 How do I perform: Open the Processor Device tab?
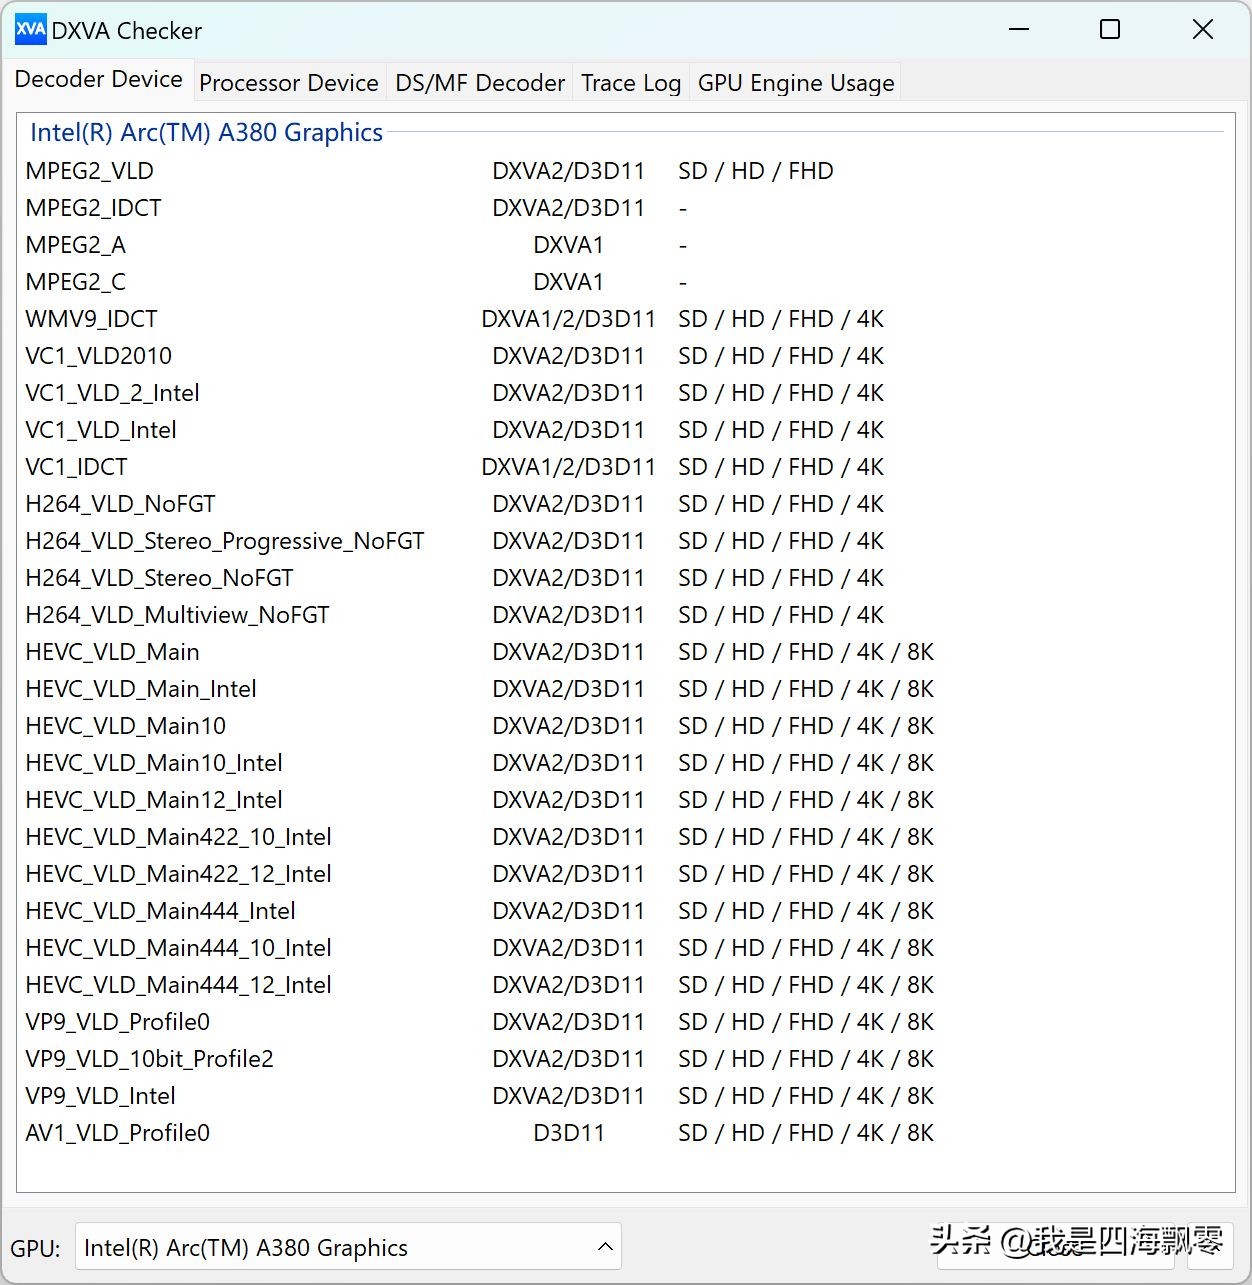tap(289, 83)
